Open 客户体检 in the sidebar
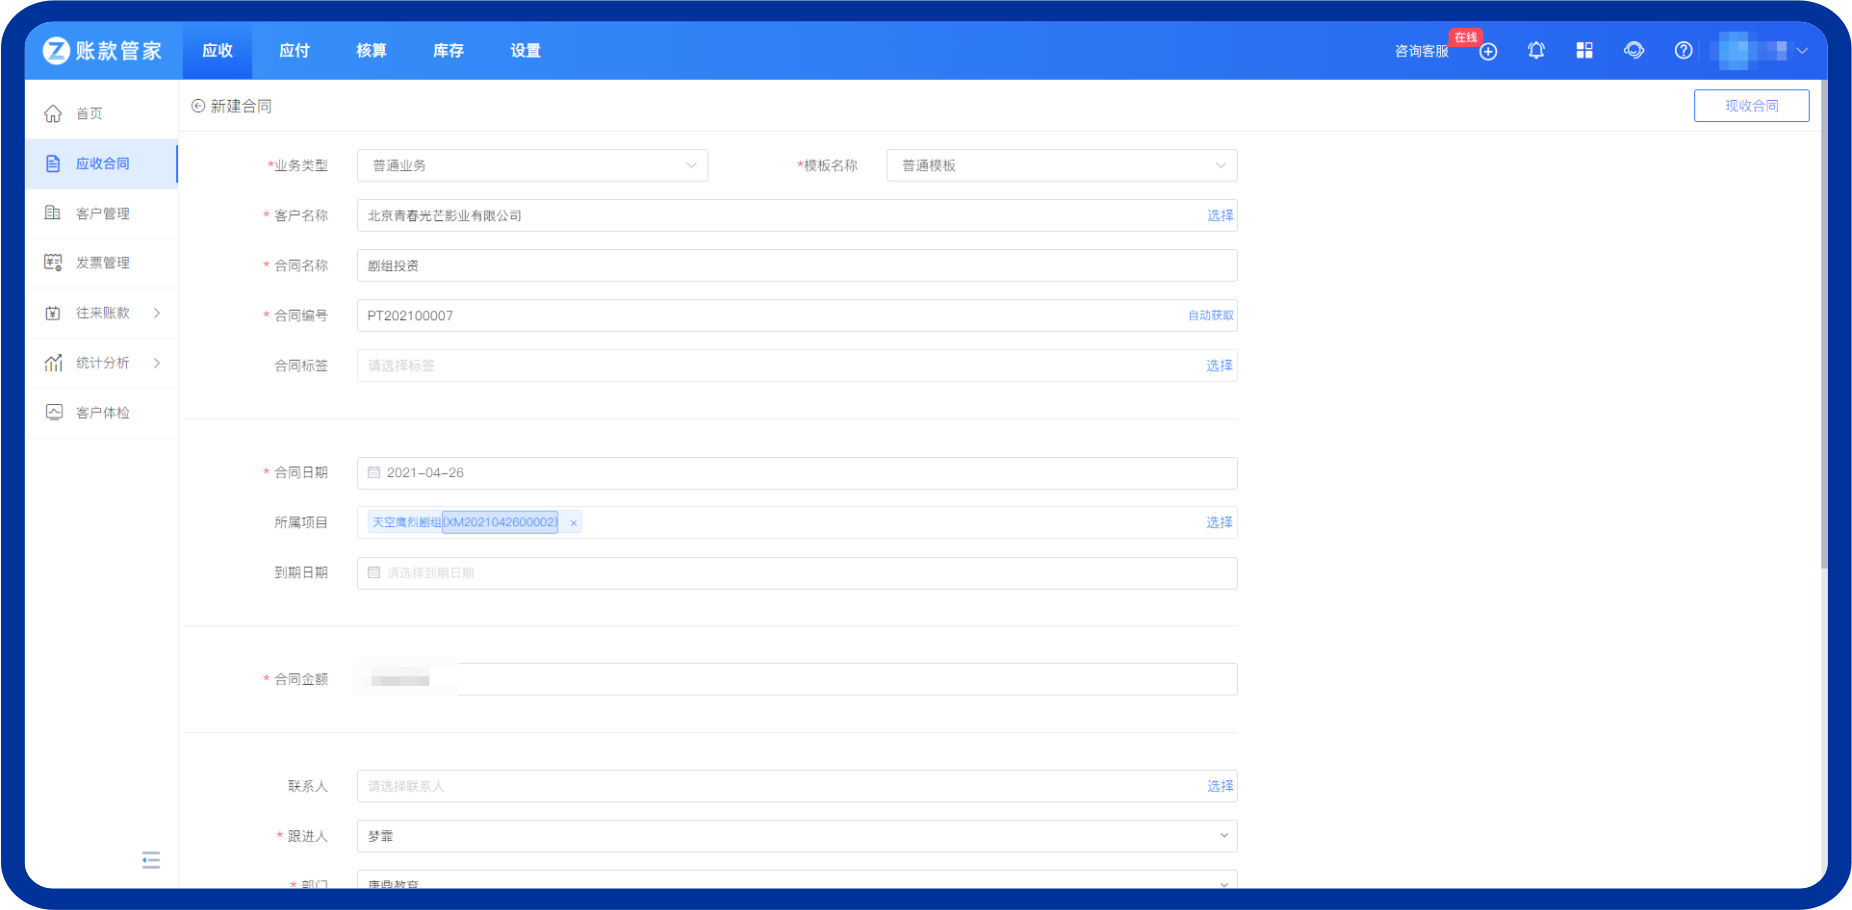The image size is (1852, 910). [101, 412]
